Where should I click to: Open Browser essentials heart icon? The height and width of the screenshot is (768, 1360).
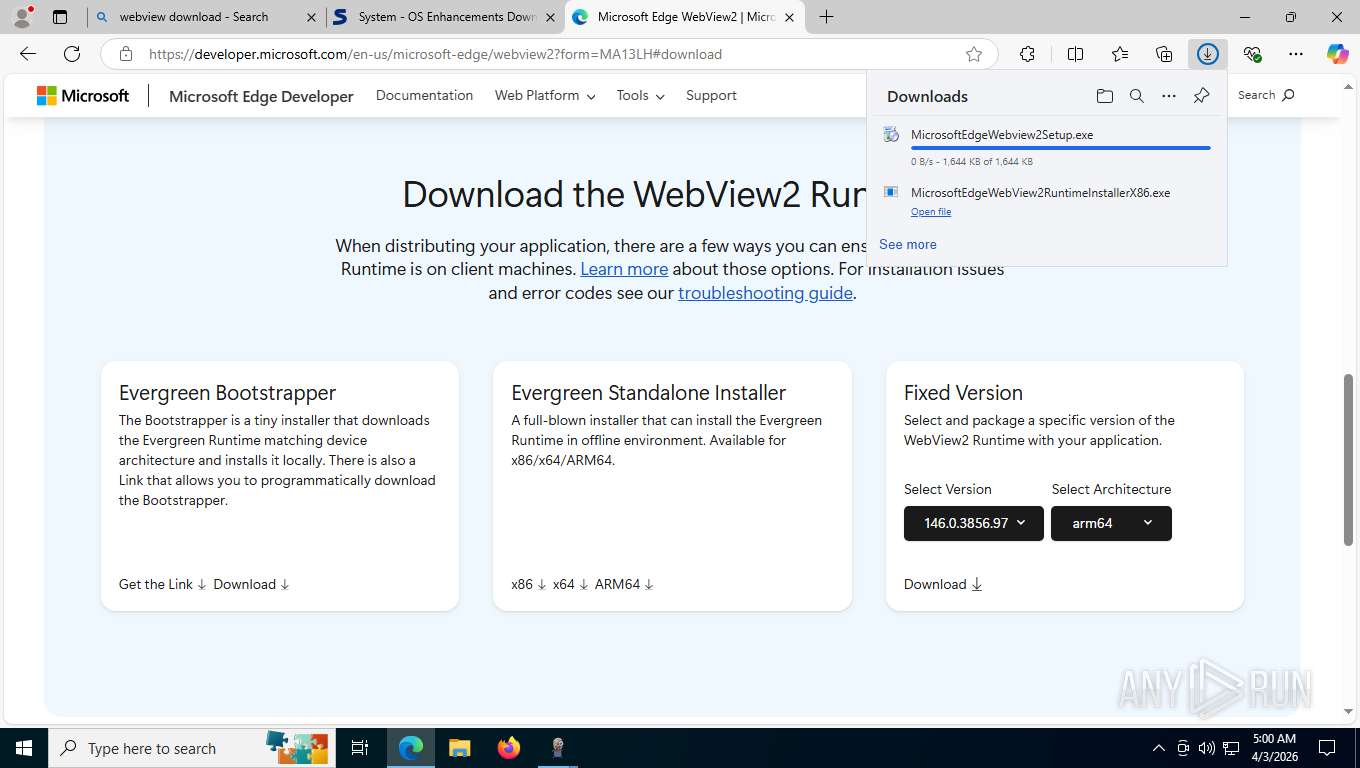(x=1252, y=54)
